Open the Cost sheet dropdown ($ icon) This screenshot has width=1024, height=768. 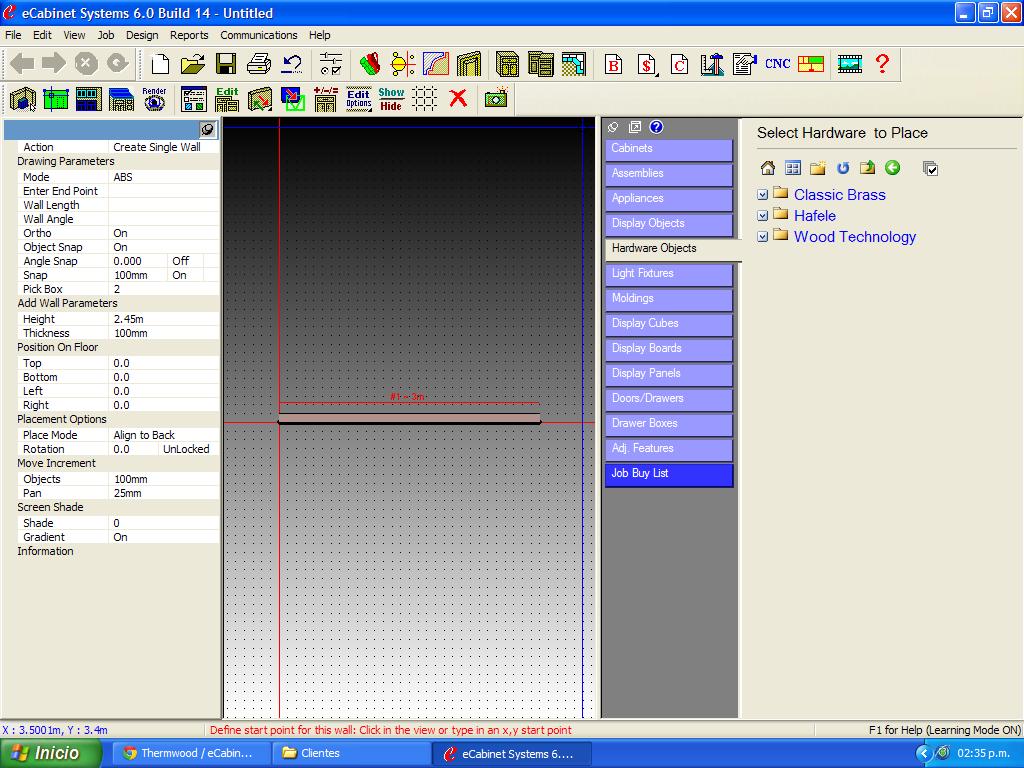tap(647, 64)
